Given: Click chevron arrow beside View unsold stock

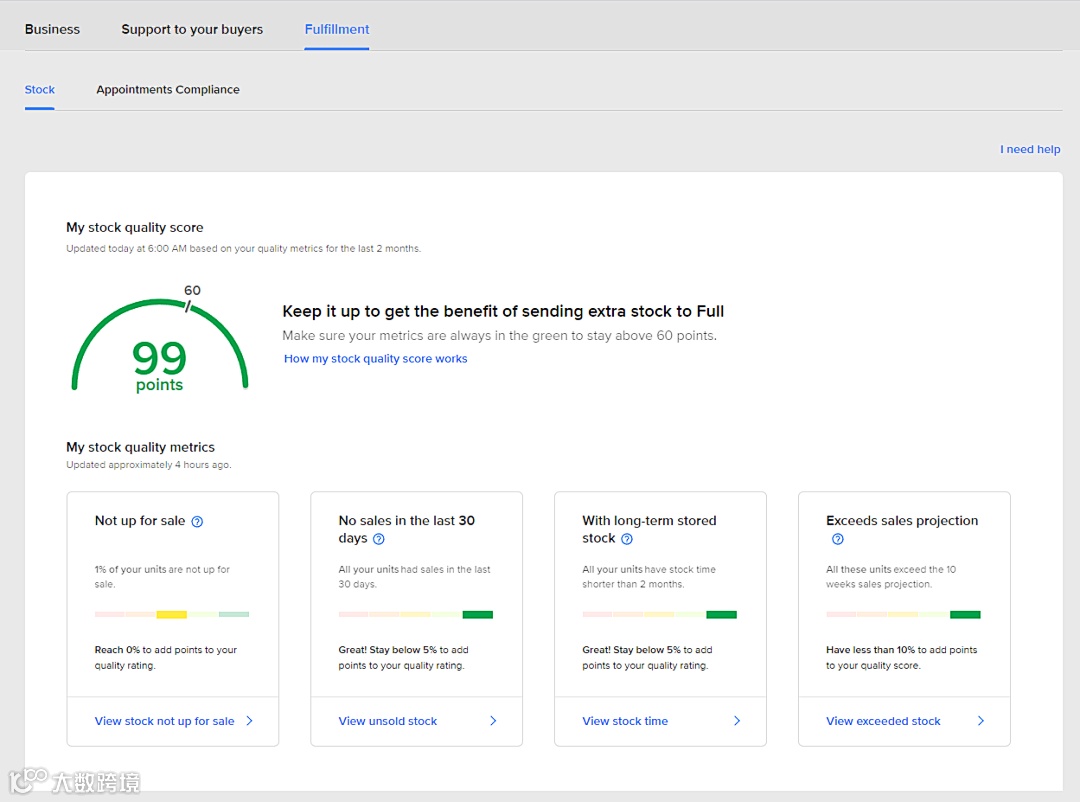Looking at the screenshot, I should [493, 721].
